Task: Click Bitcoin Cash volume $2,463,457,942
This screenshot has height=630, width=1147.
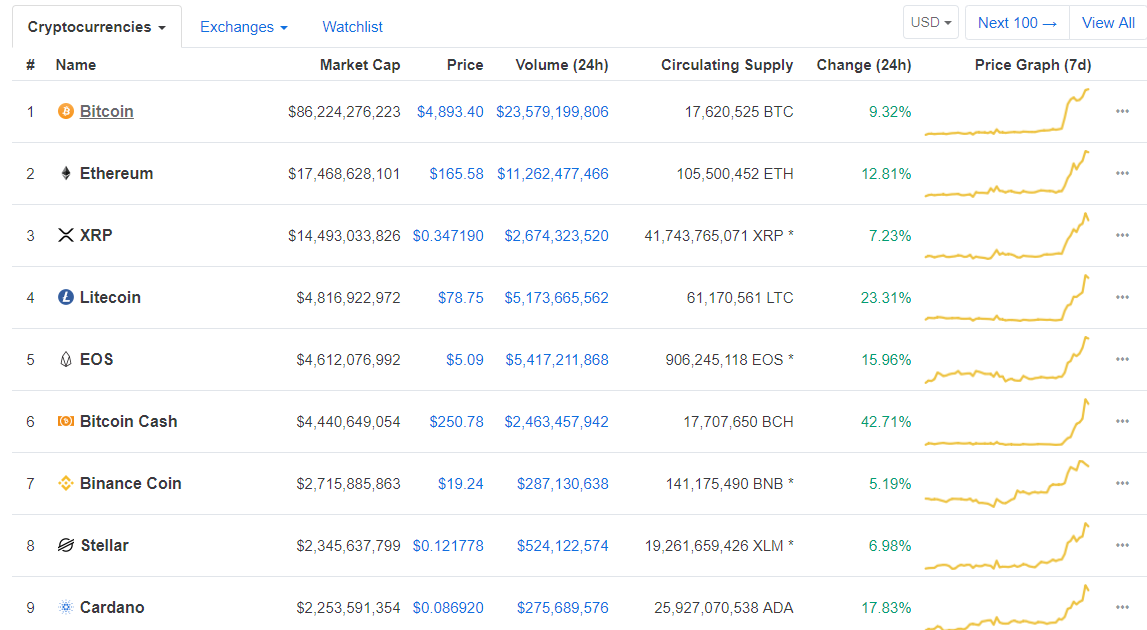Action: pyautogui.click(x=557, y=422)
